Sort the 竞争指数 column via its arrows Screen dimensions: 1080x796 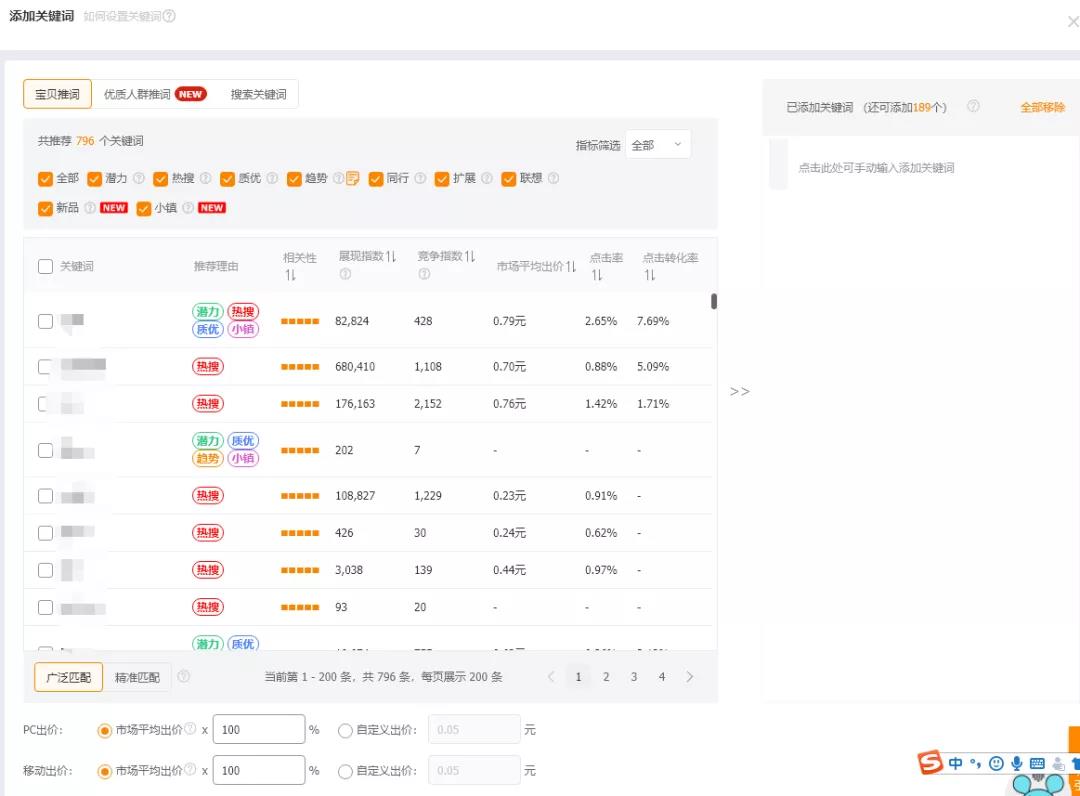click(470, 257)
